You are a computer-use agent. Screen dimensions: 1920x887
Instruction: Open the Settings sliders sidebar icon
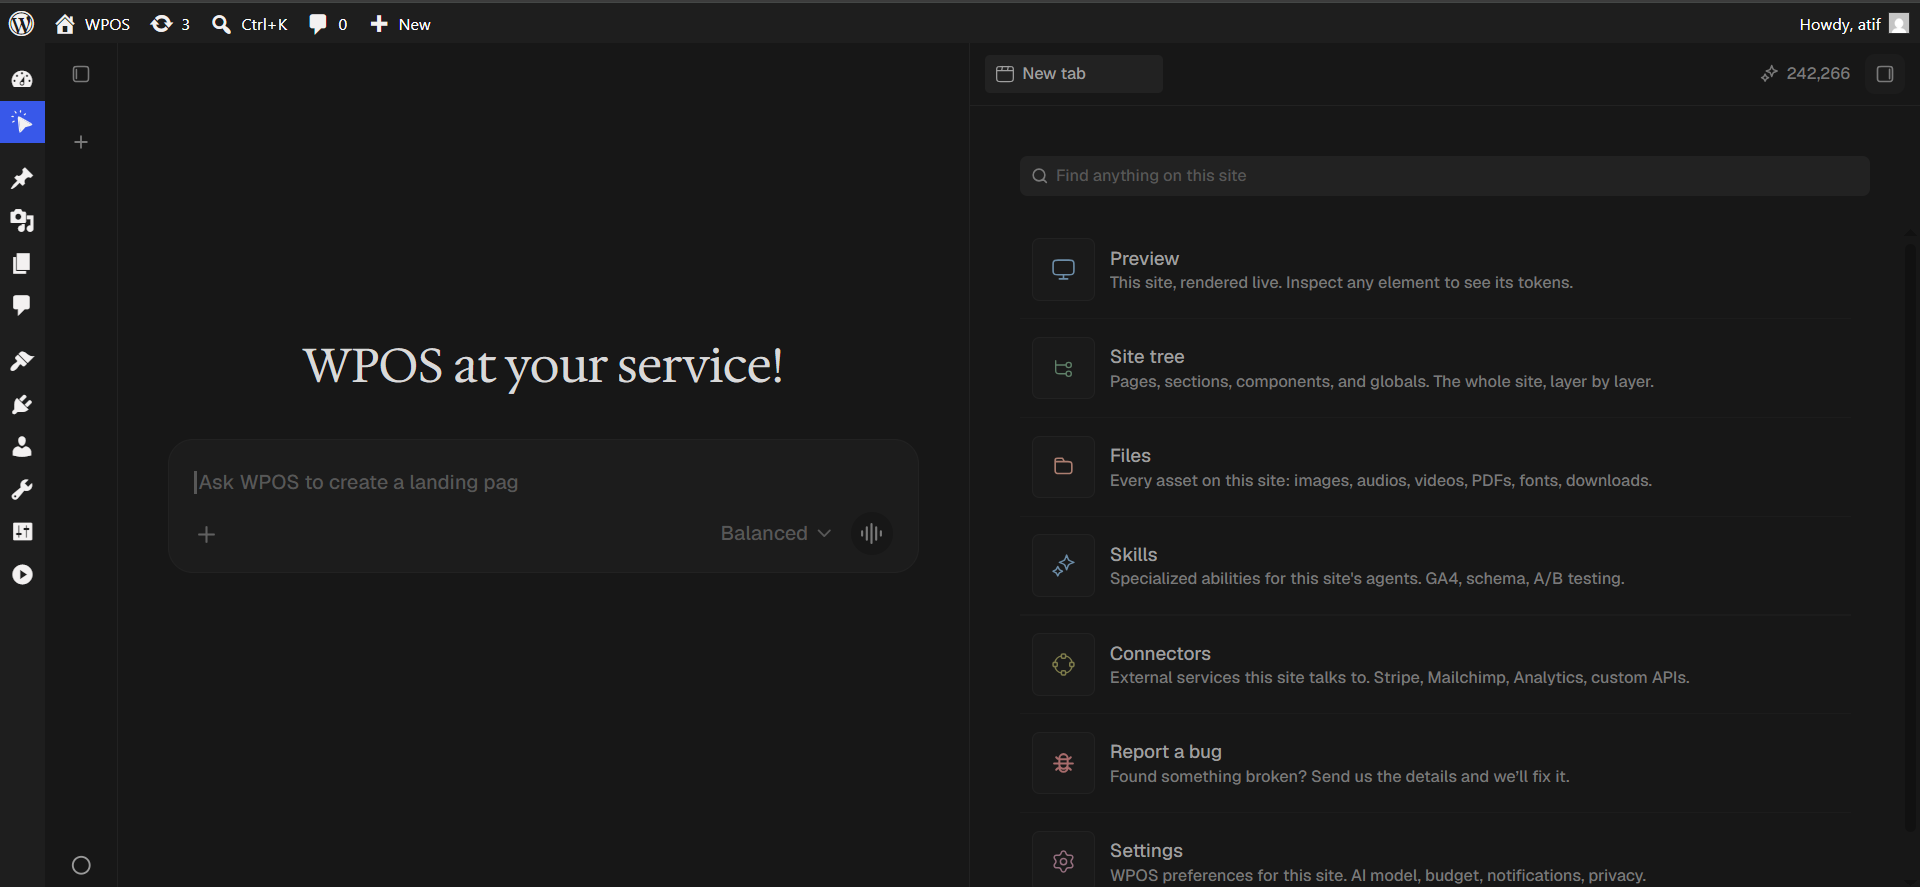(22, 531)
